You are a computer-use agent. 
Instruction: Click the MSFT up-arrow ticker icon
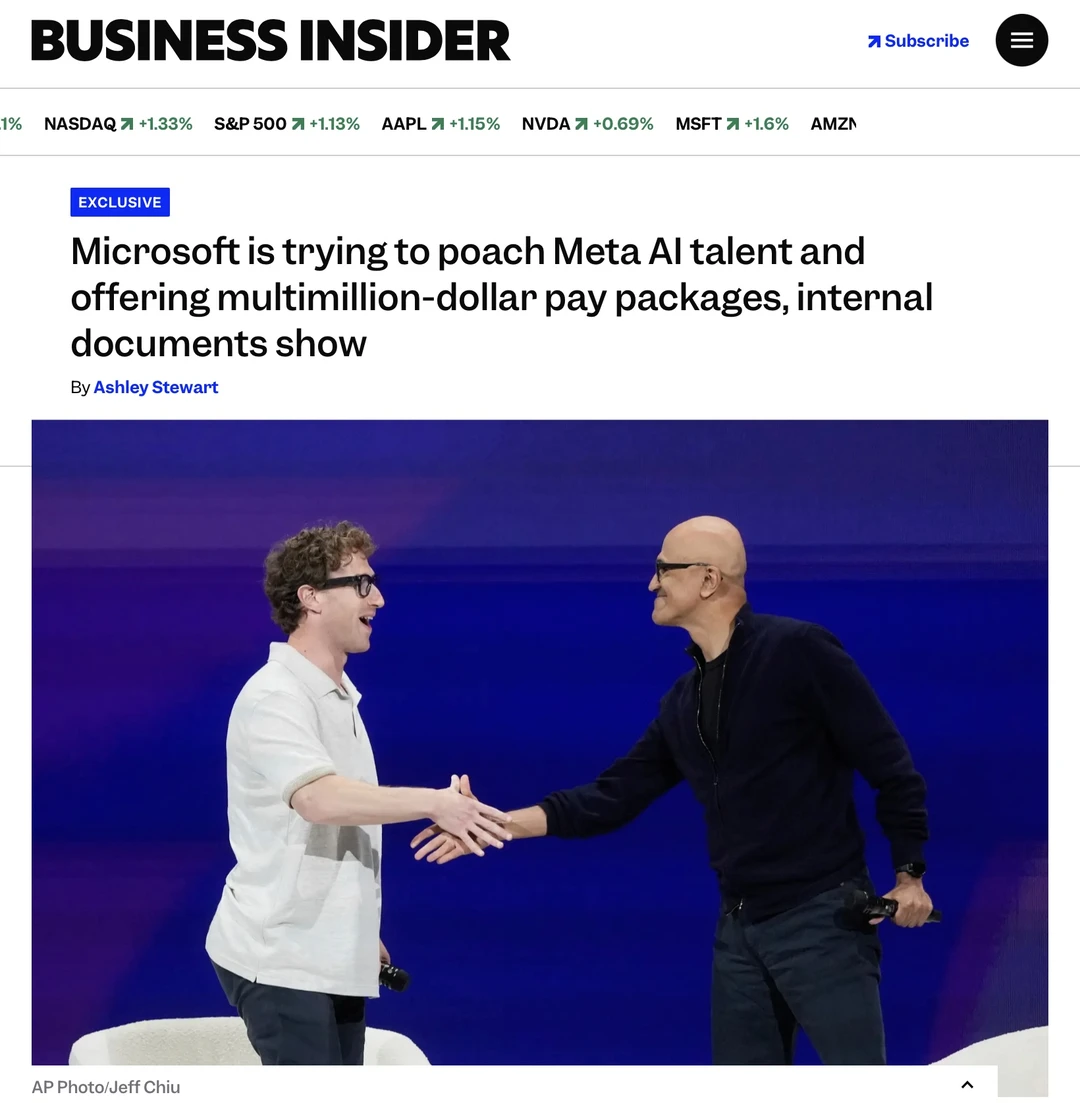coord(732,124)
